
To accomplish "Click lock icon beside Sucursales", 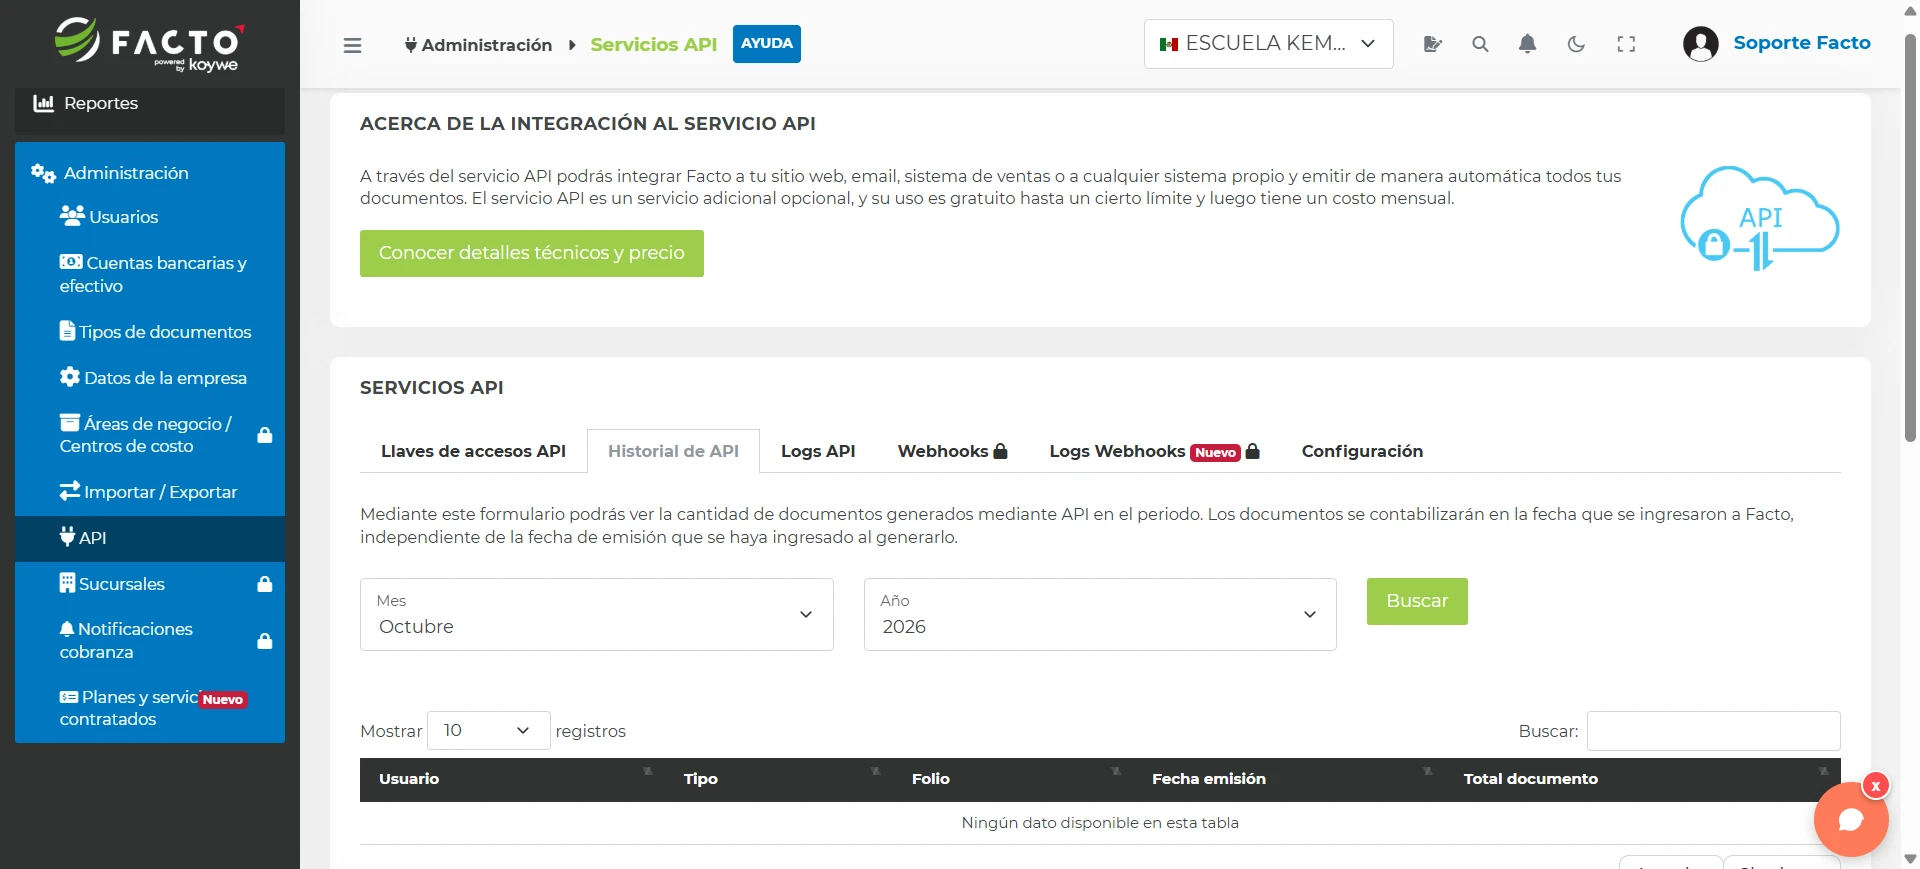I will pos(265,584).
